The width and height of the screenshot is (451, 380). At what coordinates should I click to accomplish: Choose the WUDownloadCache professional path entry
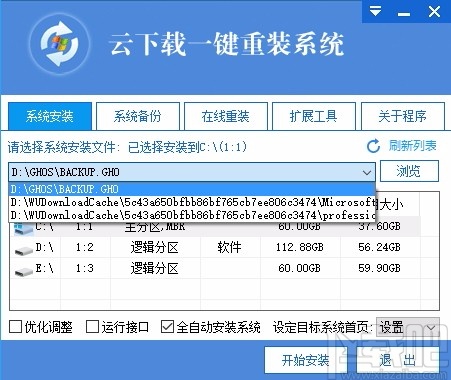pyautogui.click(x=192, y=215)
